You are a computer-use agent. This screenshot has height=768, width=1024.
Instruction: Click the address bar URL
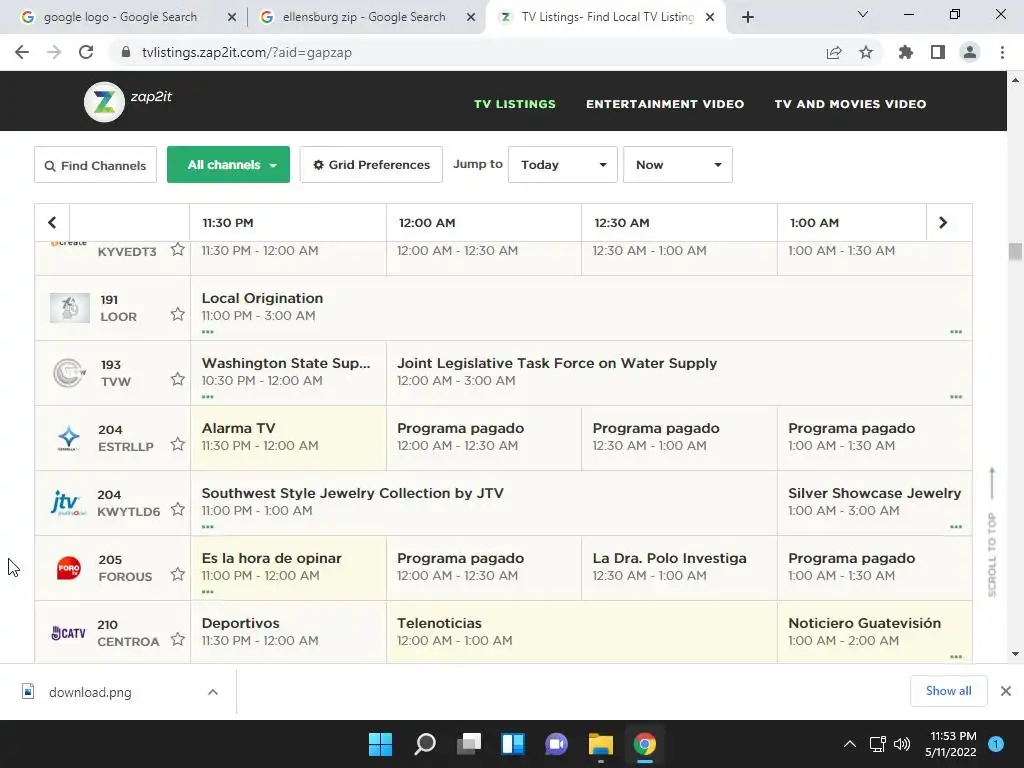[247, 52]
